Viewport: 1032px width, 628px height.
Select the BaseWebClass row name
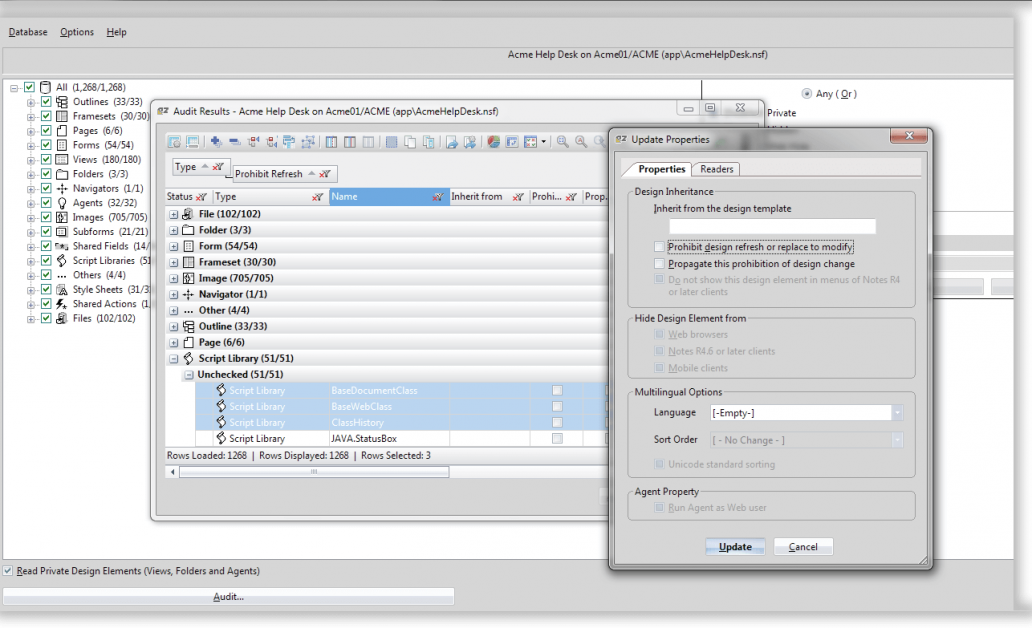[x=361, y=407]
